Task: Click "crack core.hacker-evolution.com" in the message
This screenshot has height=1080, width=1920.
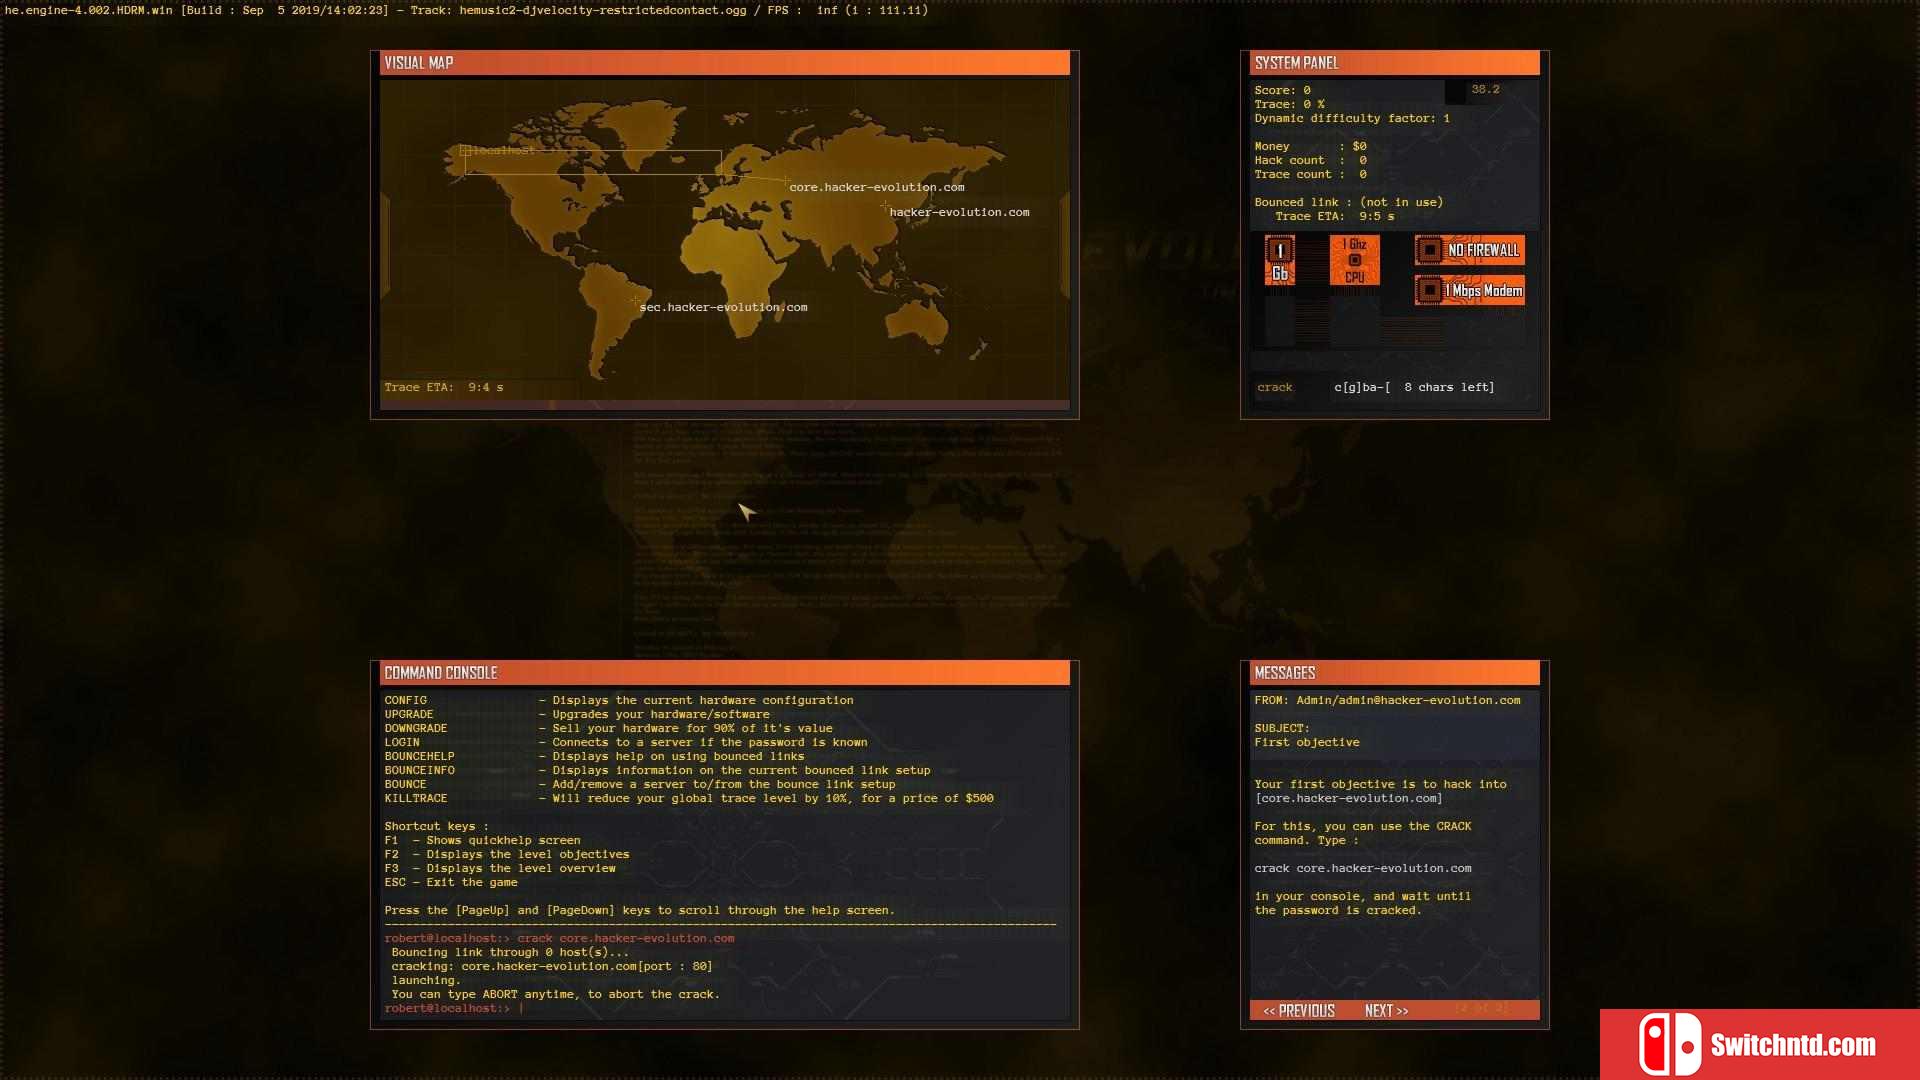Action: 1363,868
